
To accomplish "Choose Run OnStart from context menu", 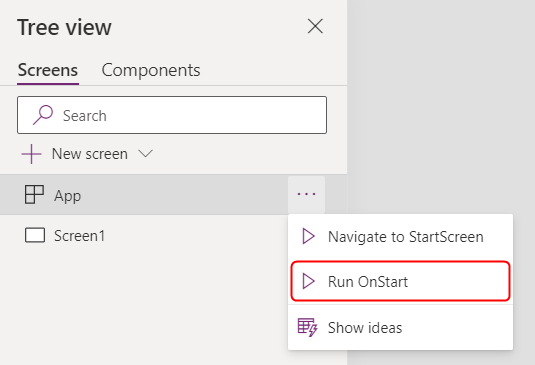I will (400, 281).
